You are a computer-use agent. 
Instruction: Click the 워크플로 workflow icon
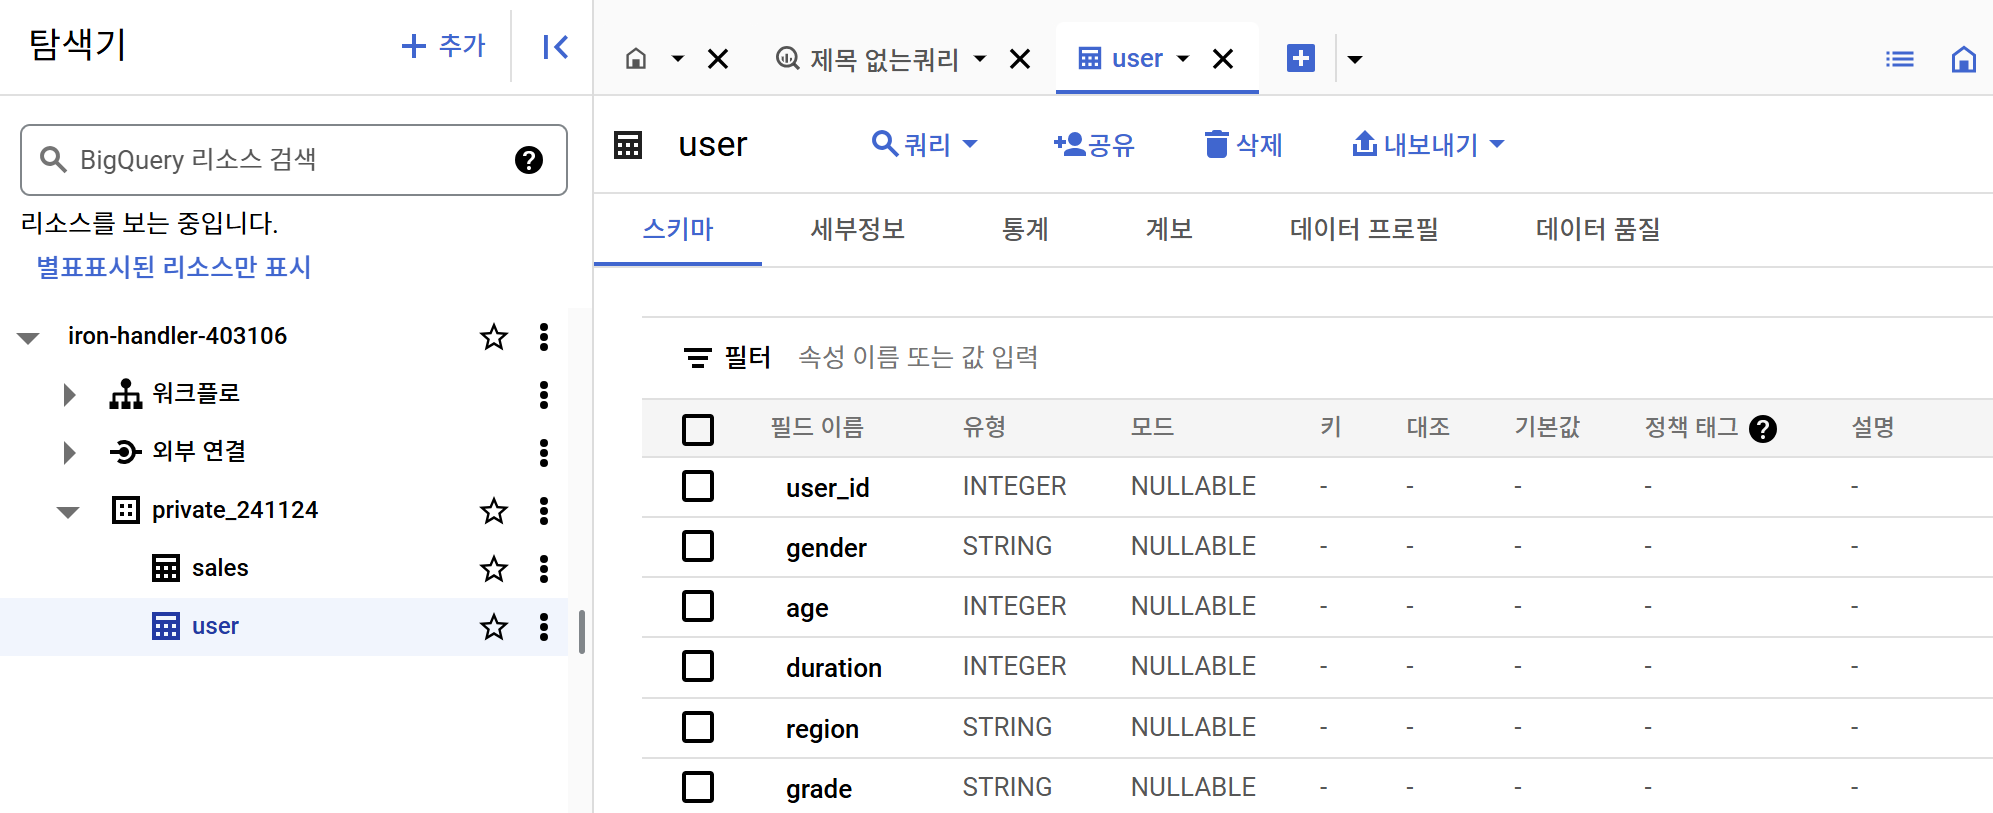coord(126,394)
